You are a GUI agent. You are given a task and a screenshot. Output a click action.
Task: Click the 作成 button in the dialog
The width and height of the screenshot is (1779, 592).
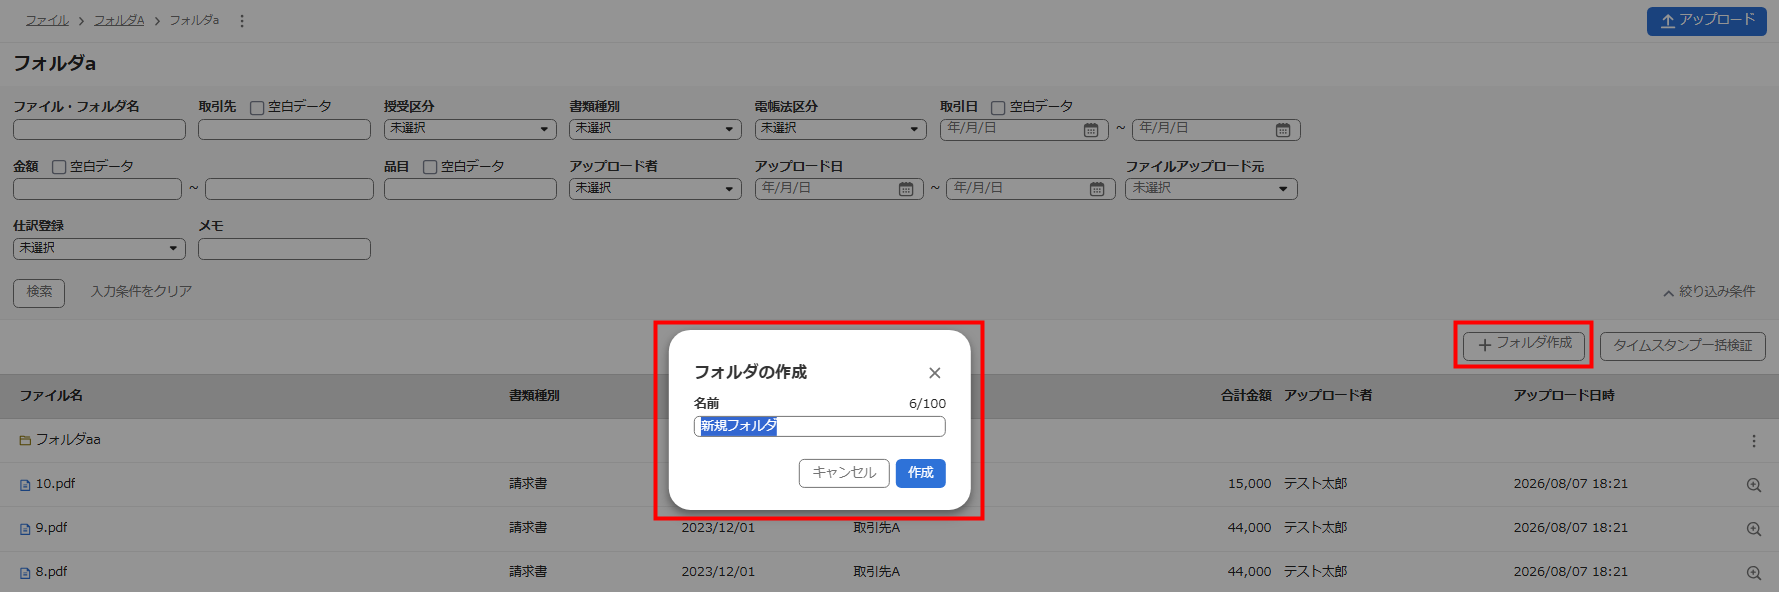point(920,473)
